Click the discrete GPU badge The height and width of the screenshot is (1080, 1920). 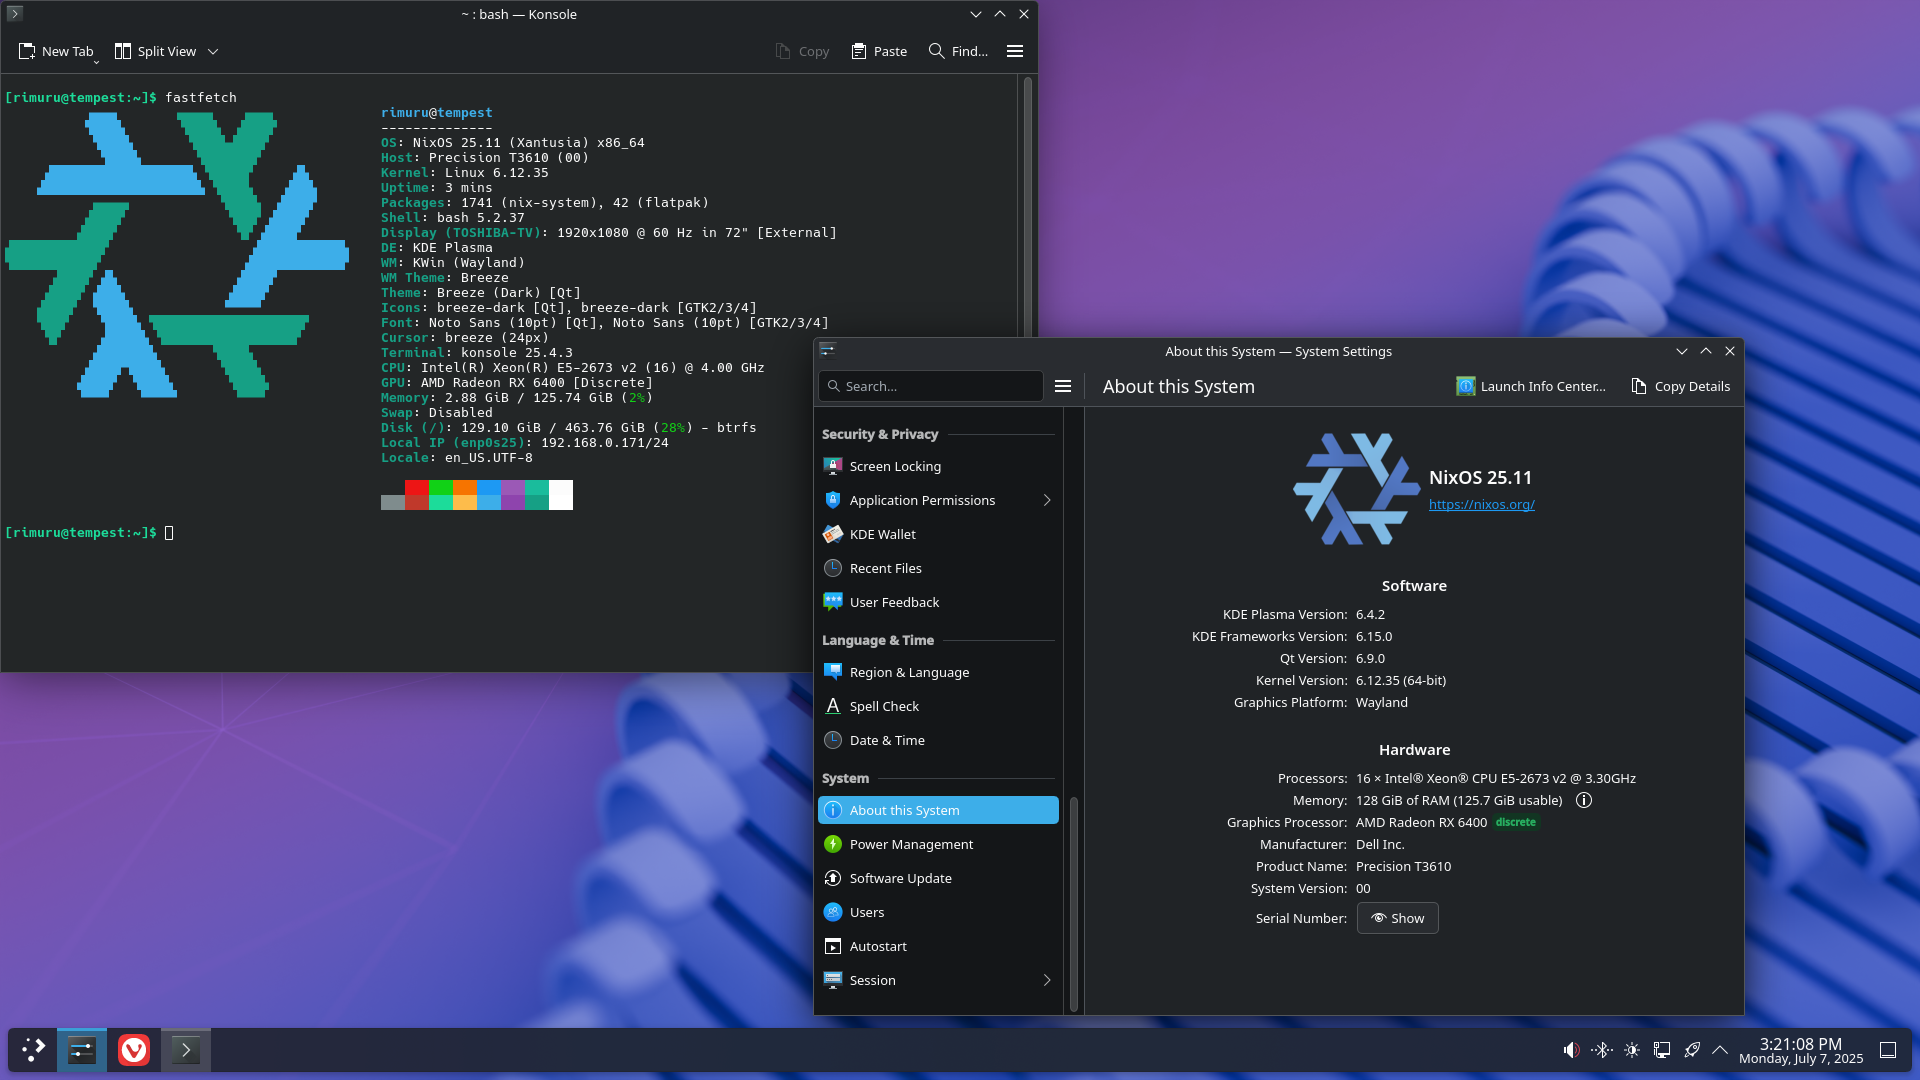click(1516, 822)
